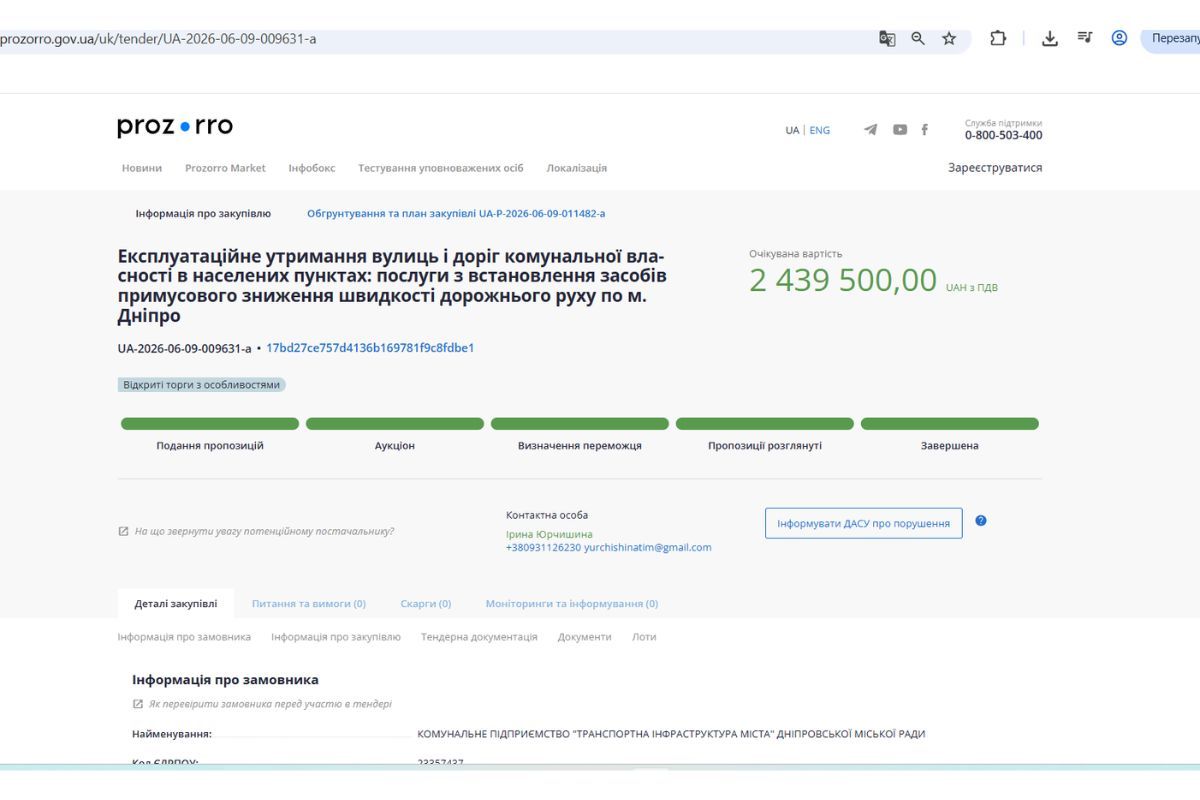Screen dimensions: 1200x800
Task: Jump to Інформація про замовника section link
Action: [x=184, y=637]
